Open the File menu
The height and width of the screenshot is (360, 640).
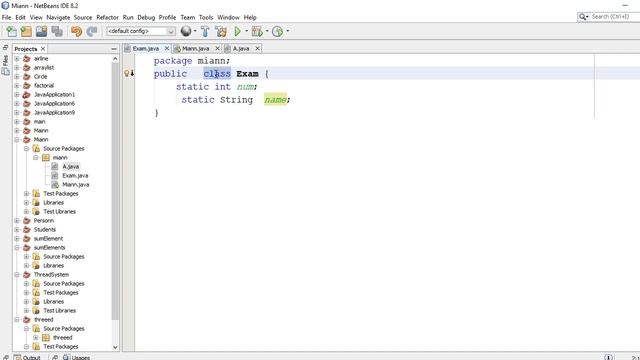pyautogui.click(x=7, y=18)
